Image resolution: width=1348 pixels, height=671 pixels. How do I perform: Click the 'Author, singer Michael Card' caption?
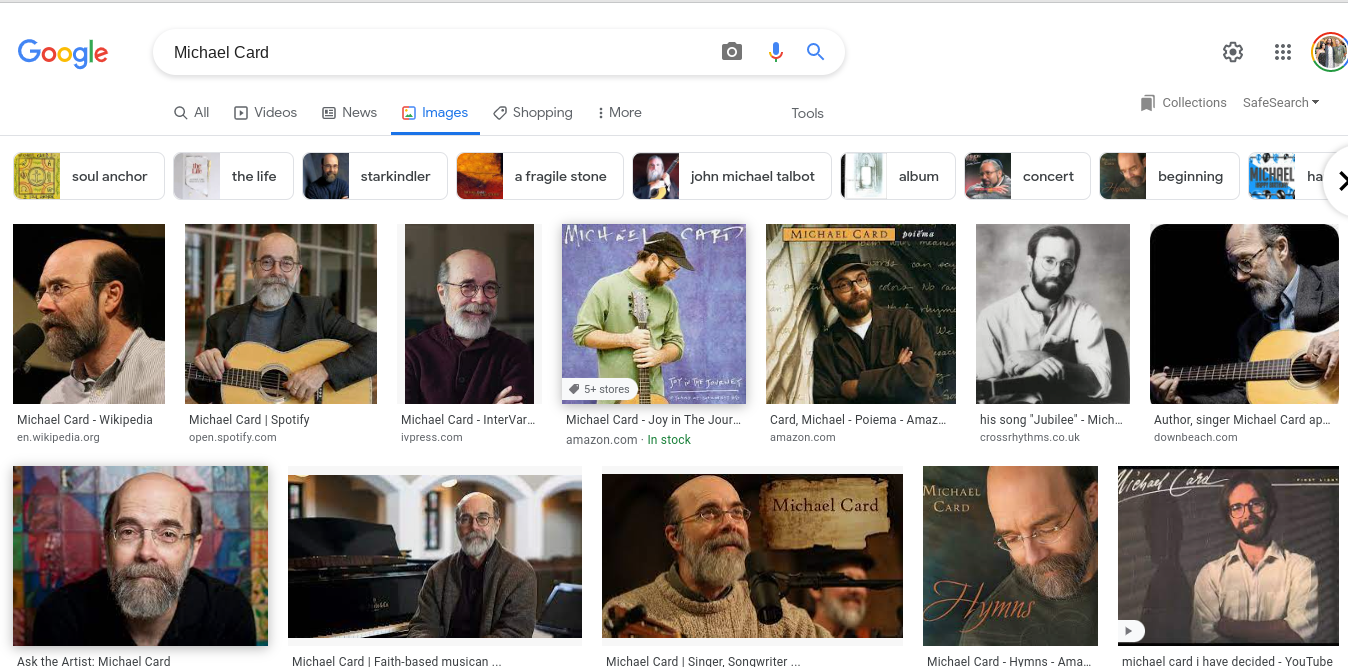(1243, 420)
